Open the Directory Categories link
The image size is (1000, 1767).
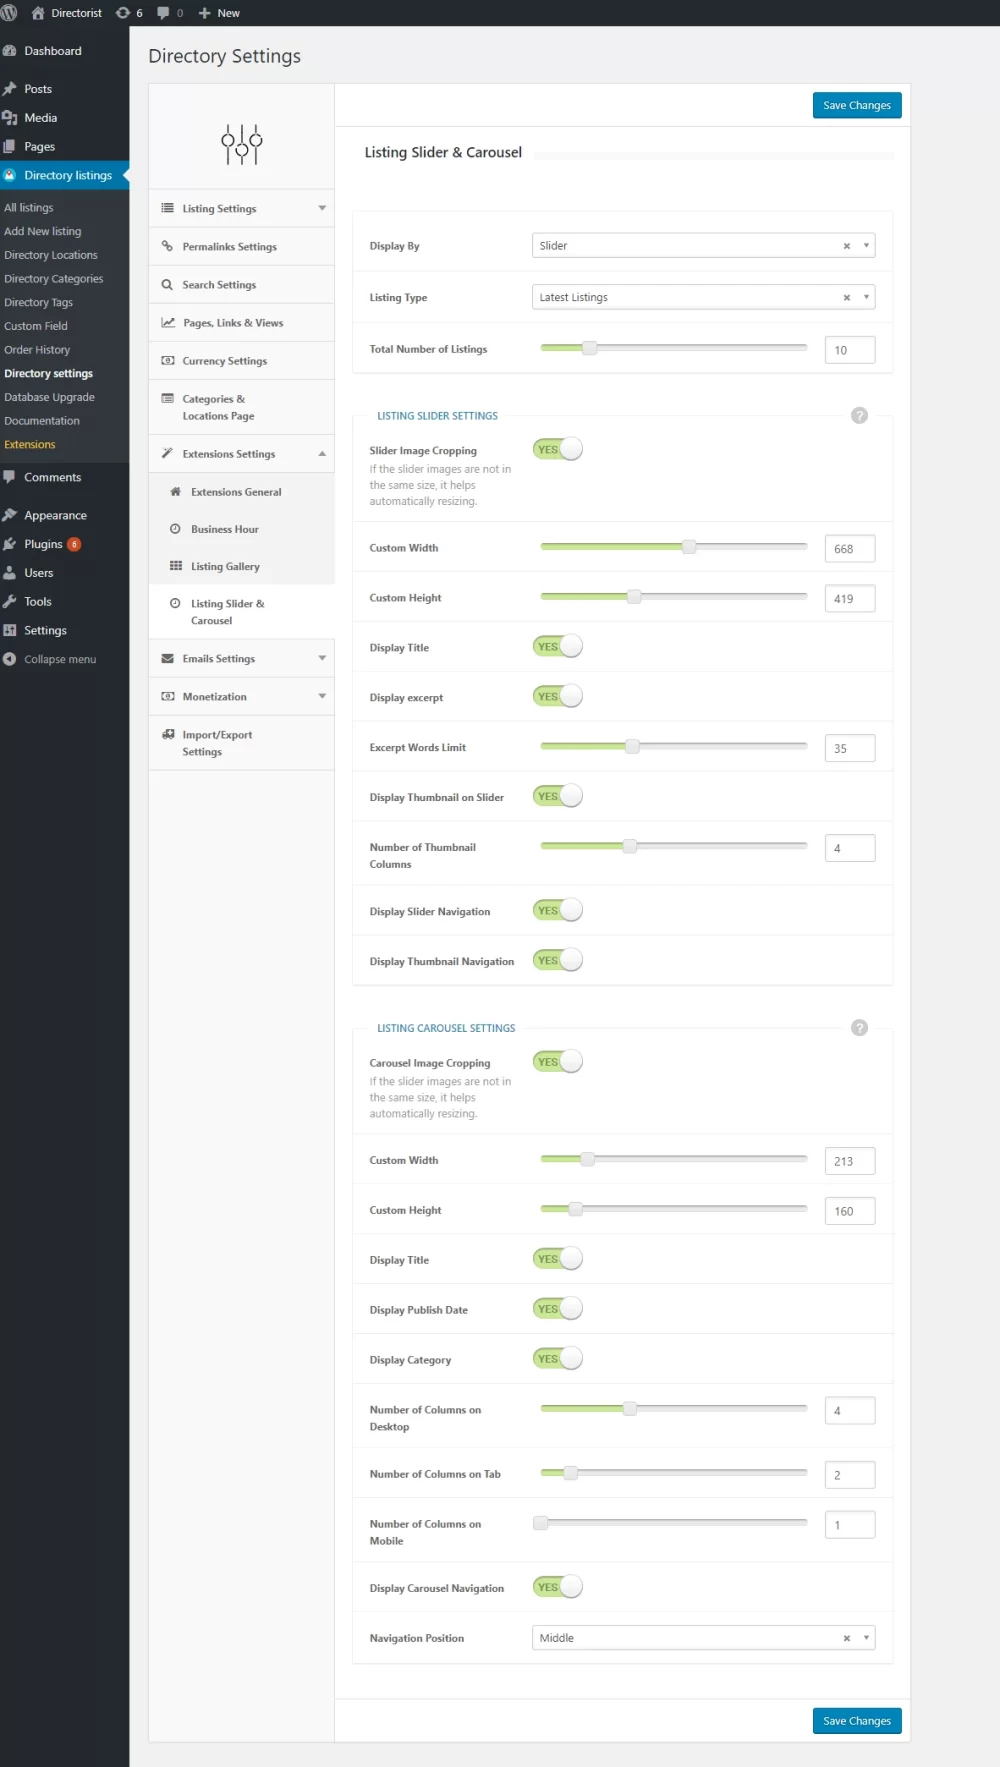click(54, 279)
